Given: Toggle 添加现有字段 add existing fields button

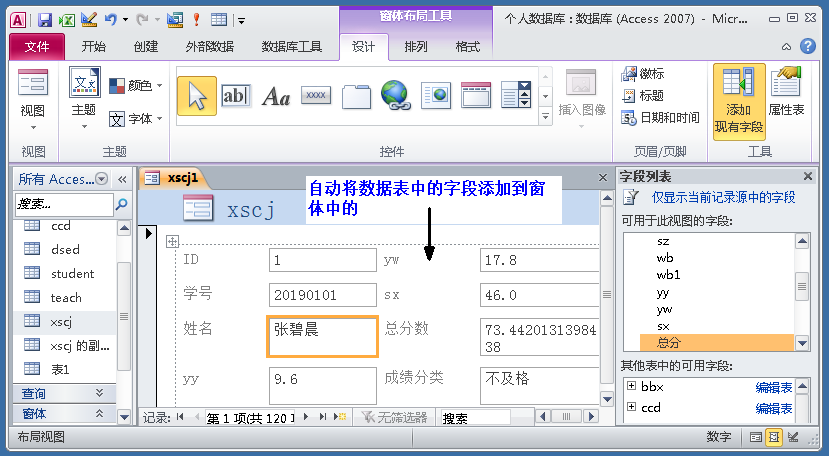Looking at the screenshot, I should click(x=739, y=102).
